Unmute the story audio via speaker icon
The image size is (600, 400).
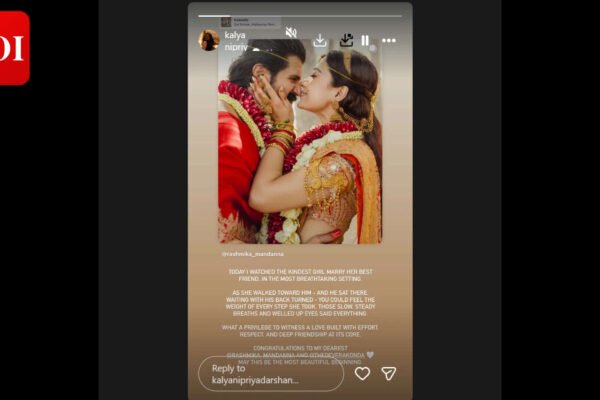point(291,33)
